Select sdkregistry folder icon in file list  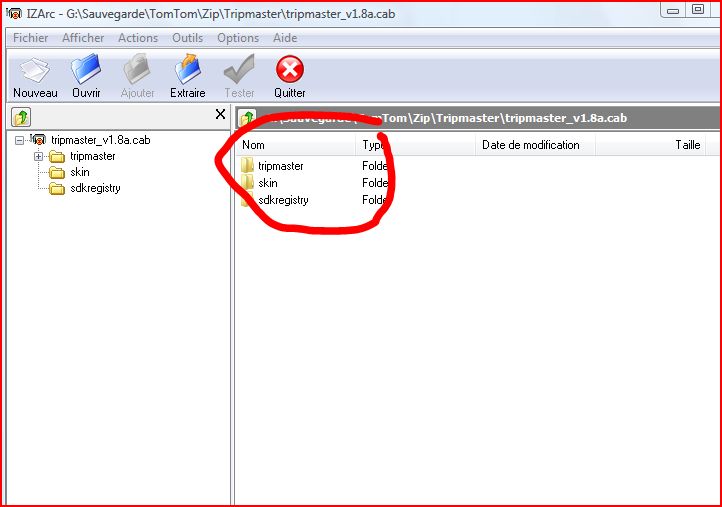click(247, 199)
